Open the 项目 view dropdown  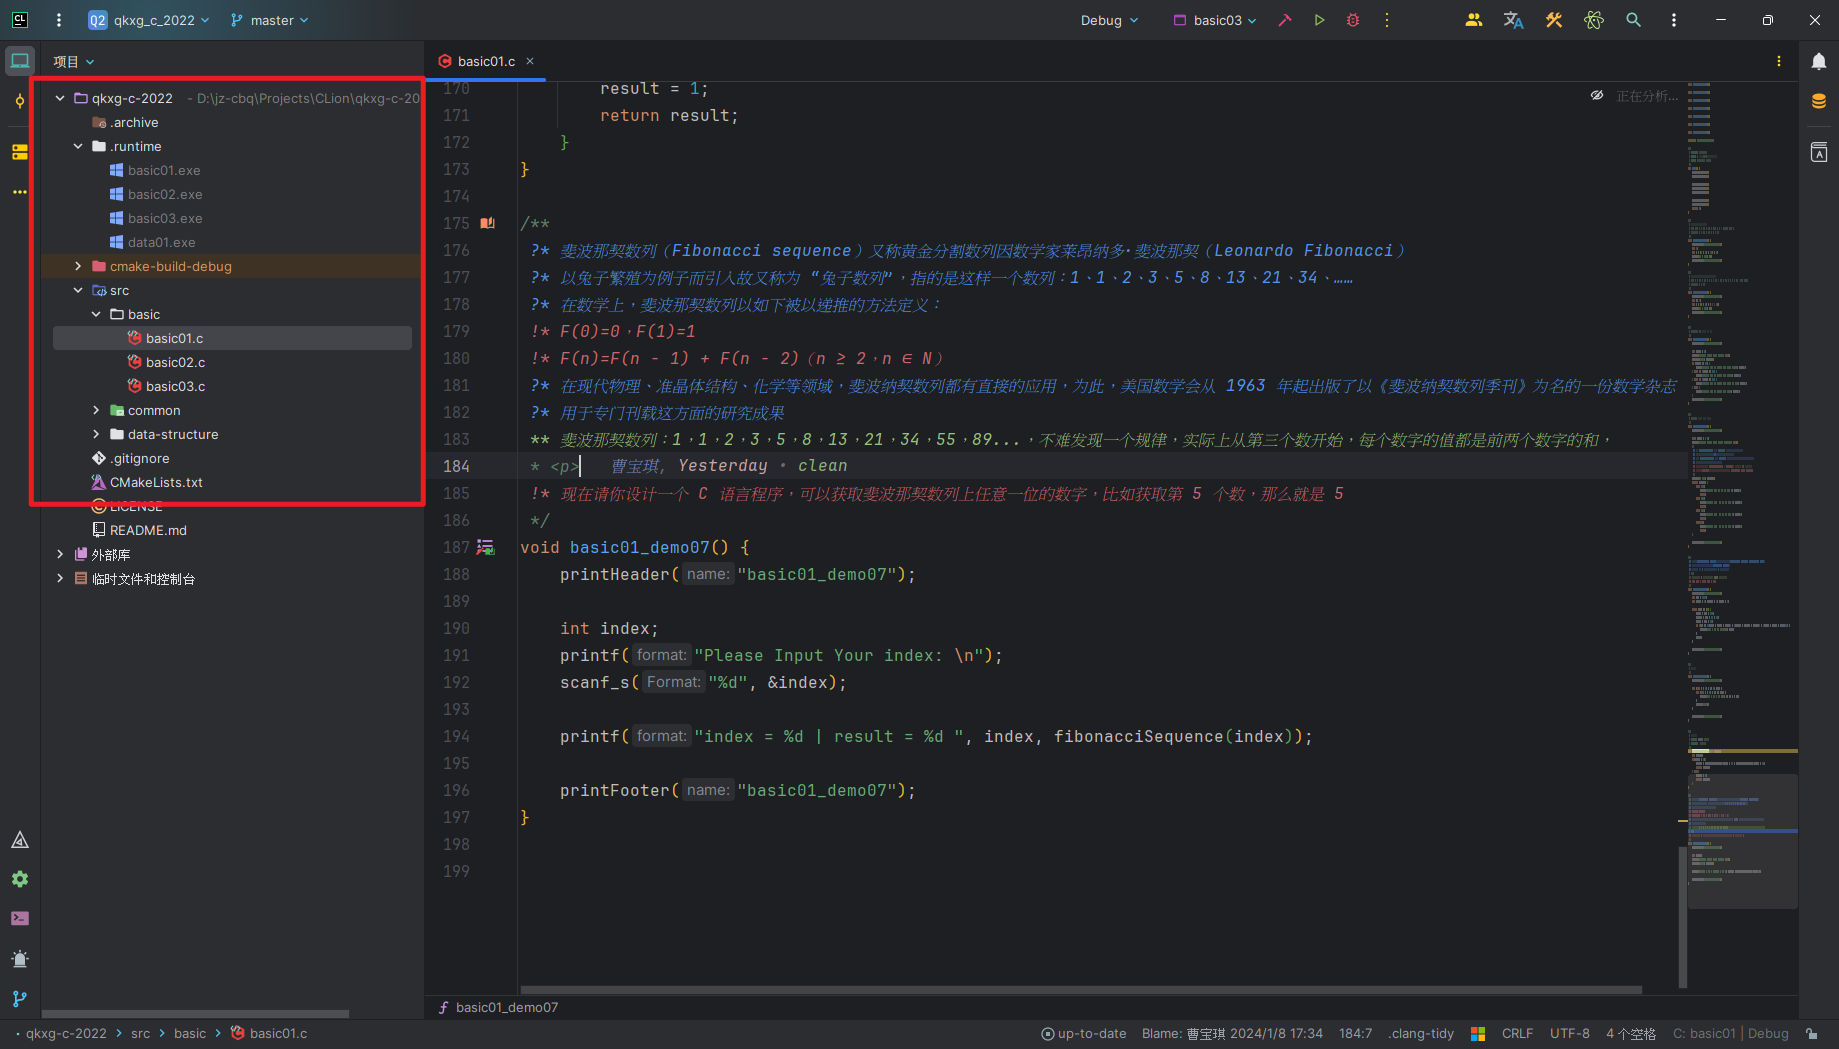(74, 62)
